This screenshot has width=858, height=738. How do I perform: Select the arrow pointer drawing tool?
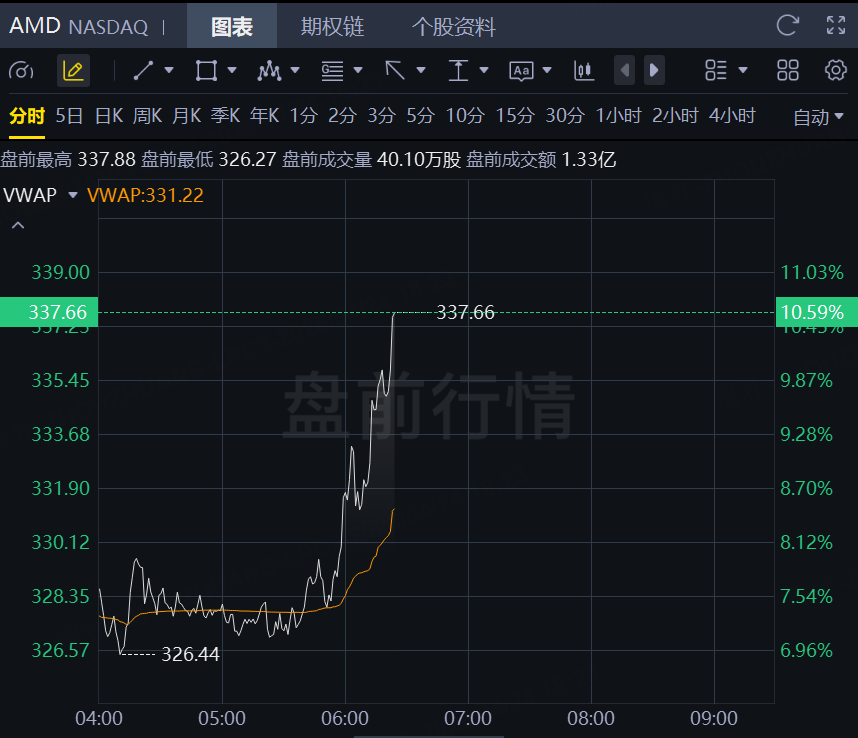[x=395, y=71]
